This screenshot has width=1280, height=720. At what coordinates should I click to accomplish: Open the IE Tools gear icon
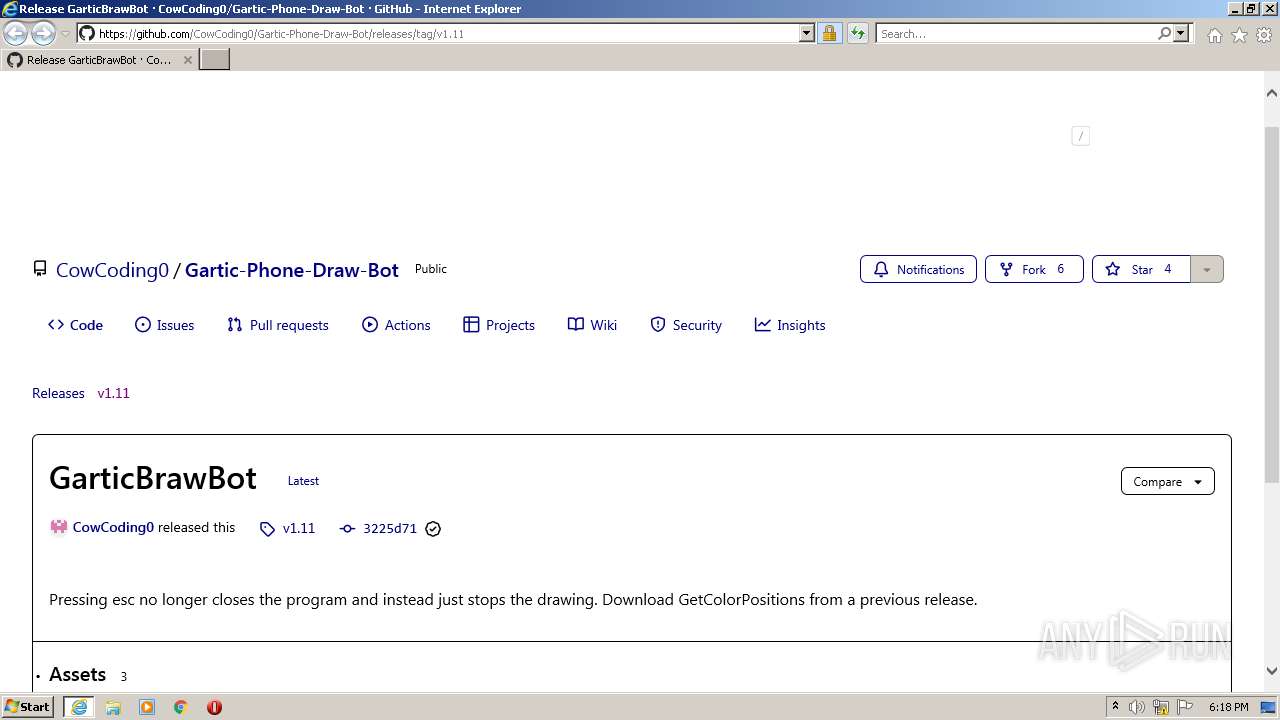(1264, 35)
